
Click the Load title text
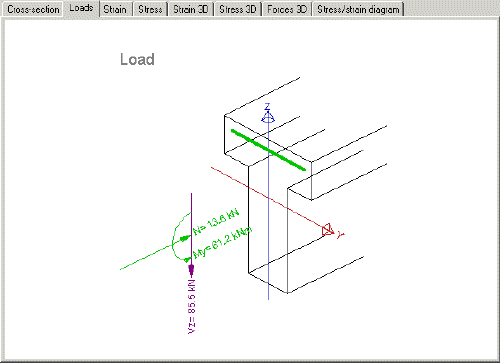pyautogui.click(x=137, y=59)
